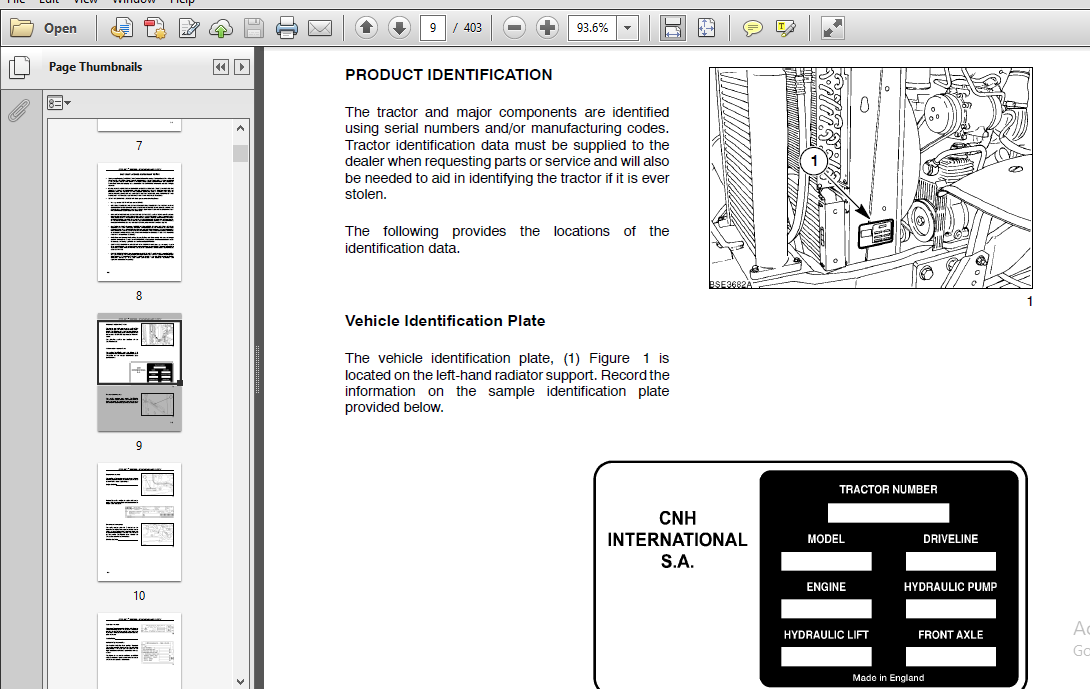Viewport: 1090px width, 689px height.
Task: Zoom out with the minus button
Action: (x=514, y=28)
